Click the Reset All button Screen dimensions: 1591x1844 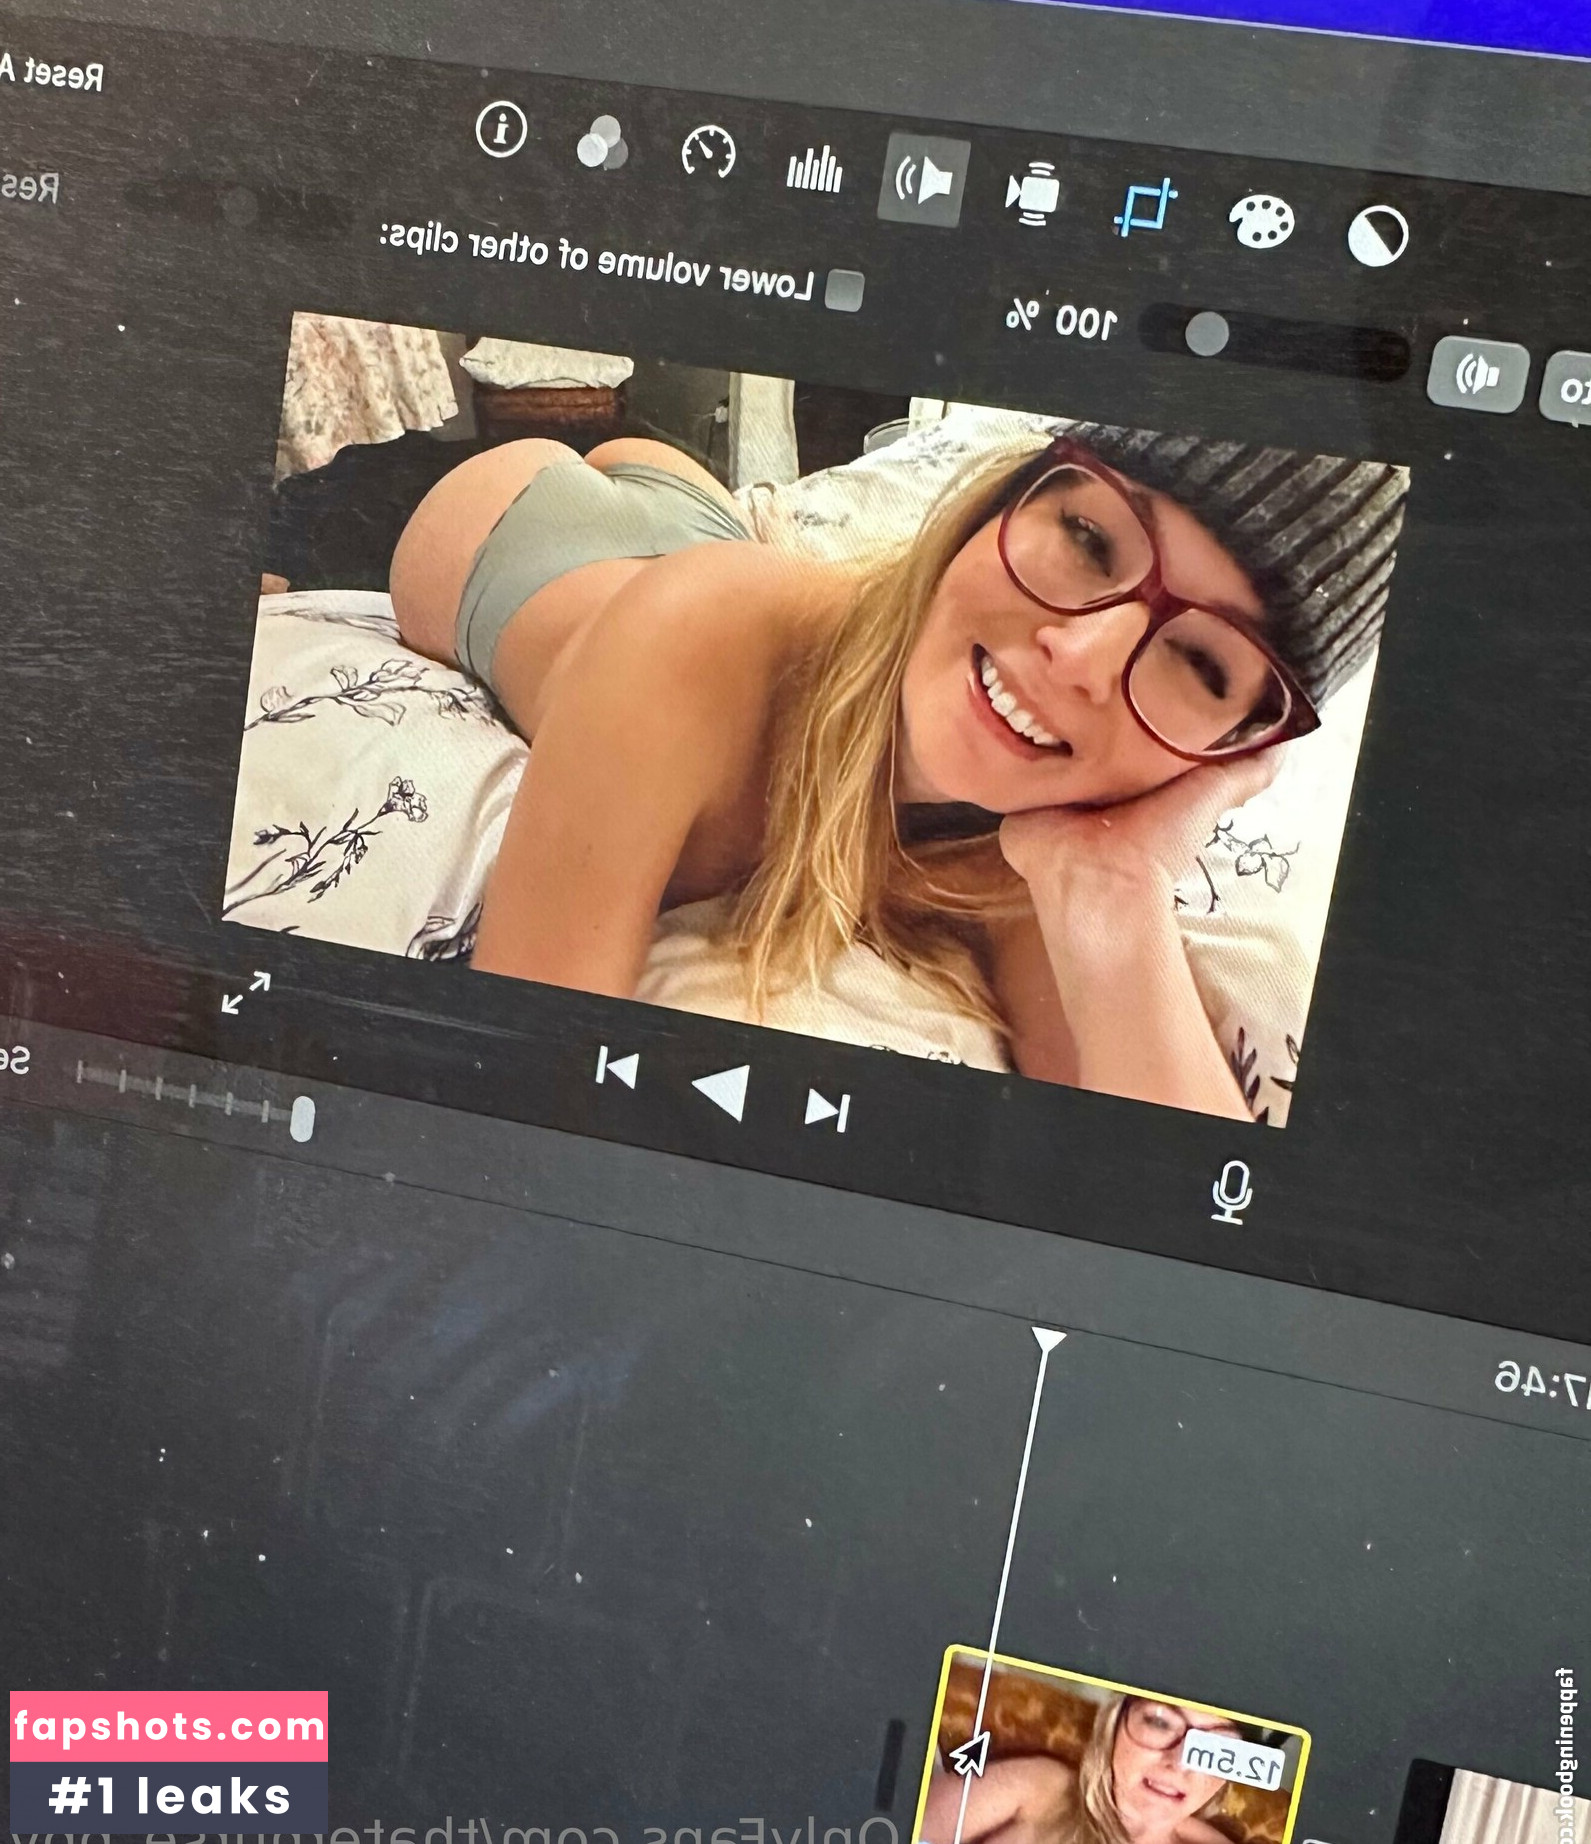point(50,73)
